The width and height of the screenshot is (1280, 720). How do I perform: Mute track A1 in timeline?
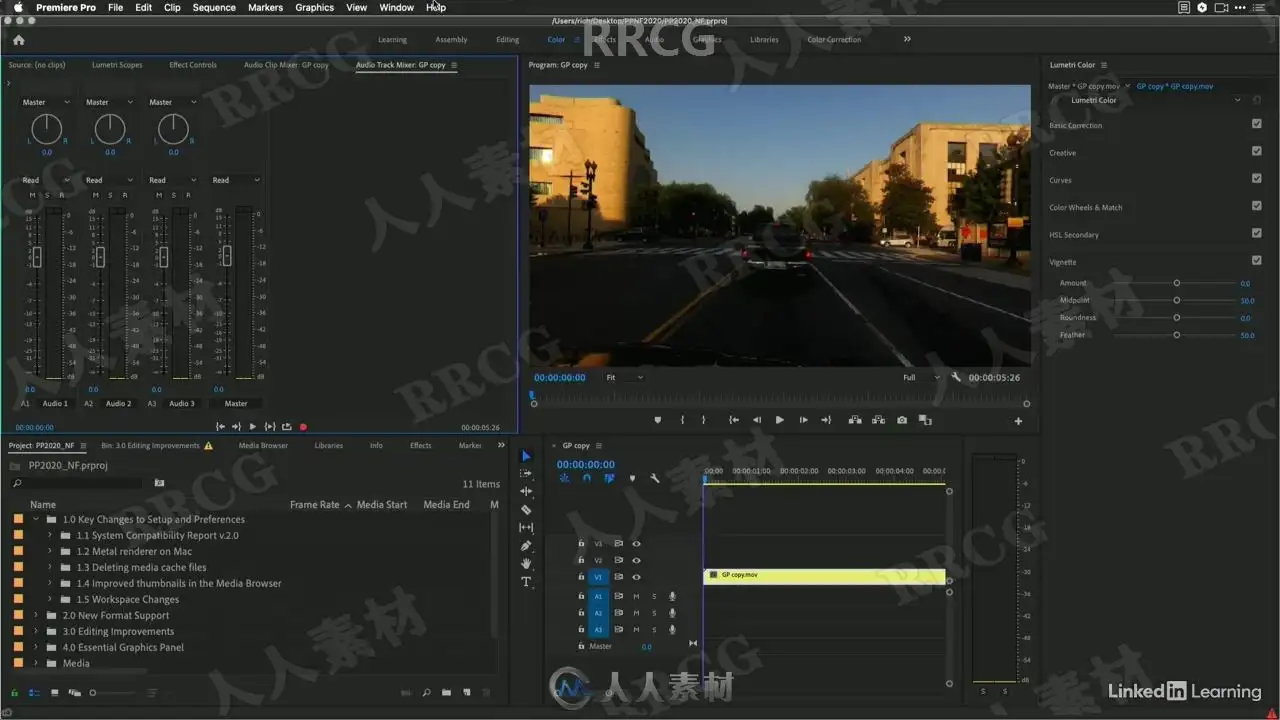point(636,597)
